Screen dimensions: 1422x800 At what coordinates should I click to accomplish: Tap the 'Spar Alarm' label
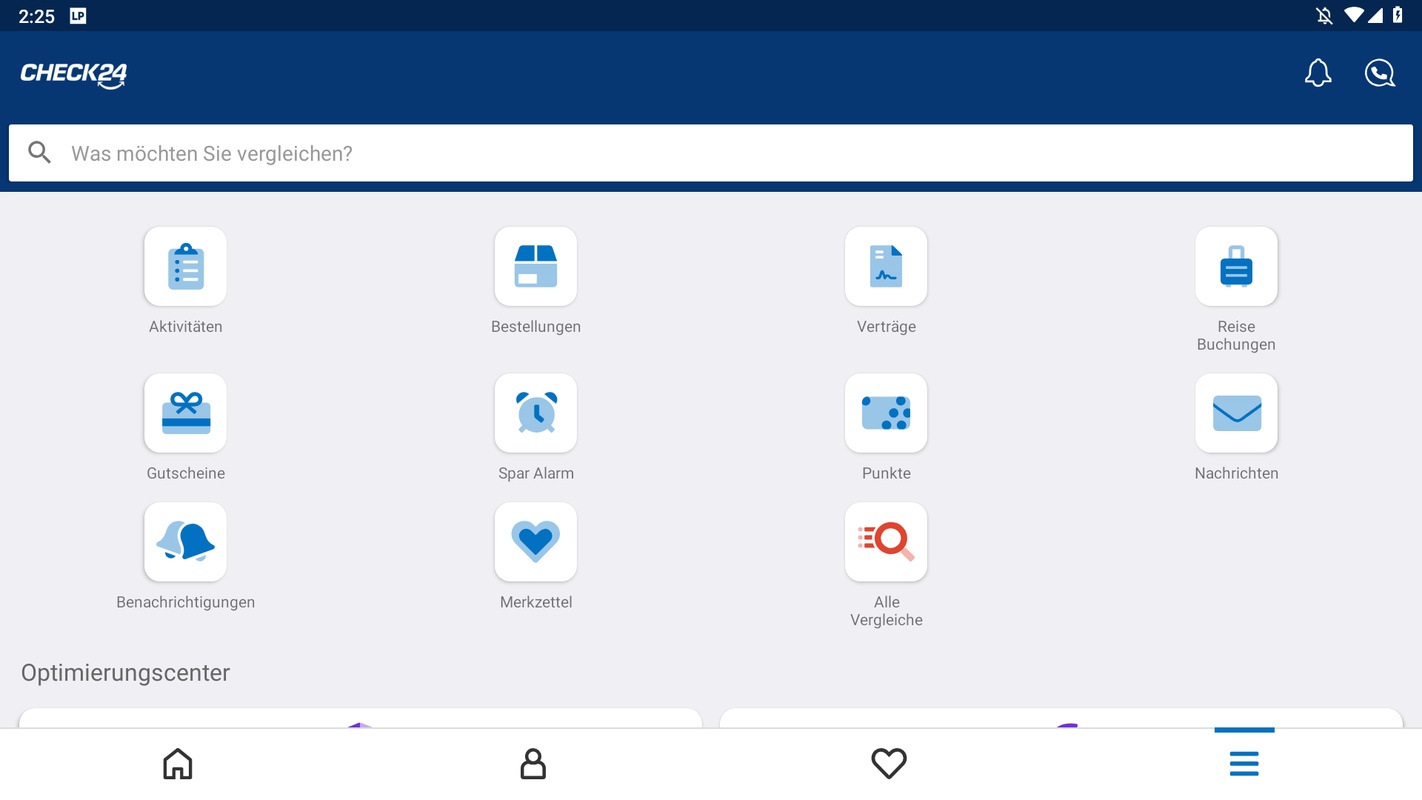tap(536, 474)
